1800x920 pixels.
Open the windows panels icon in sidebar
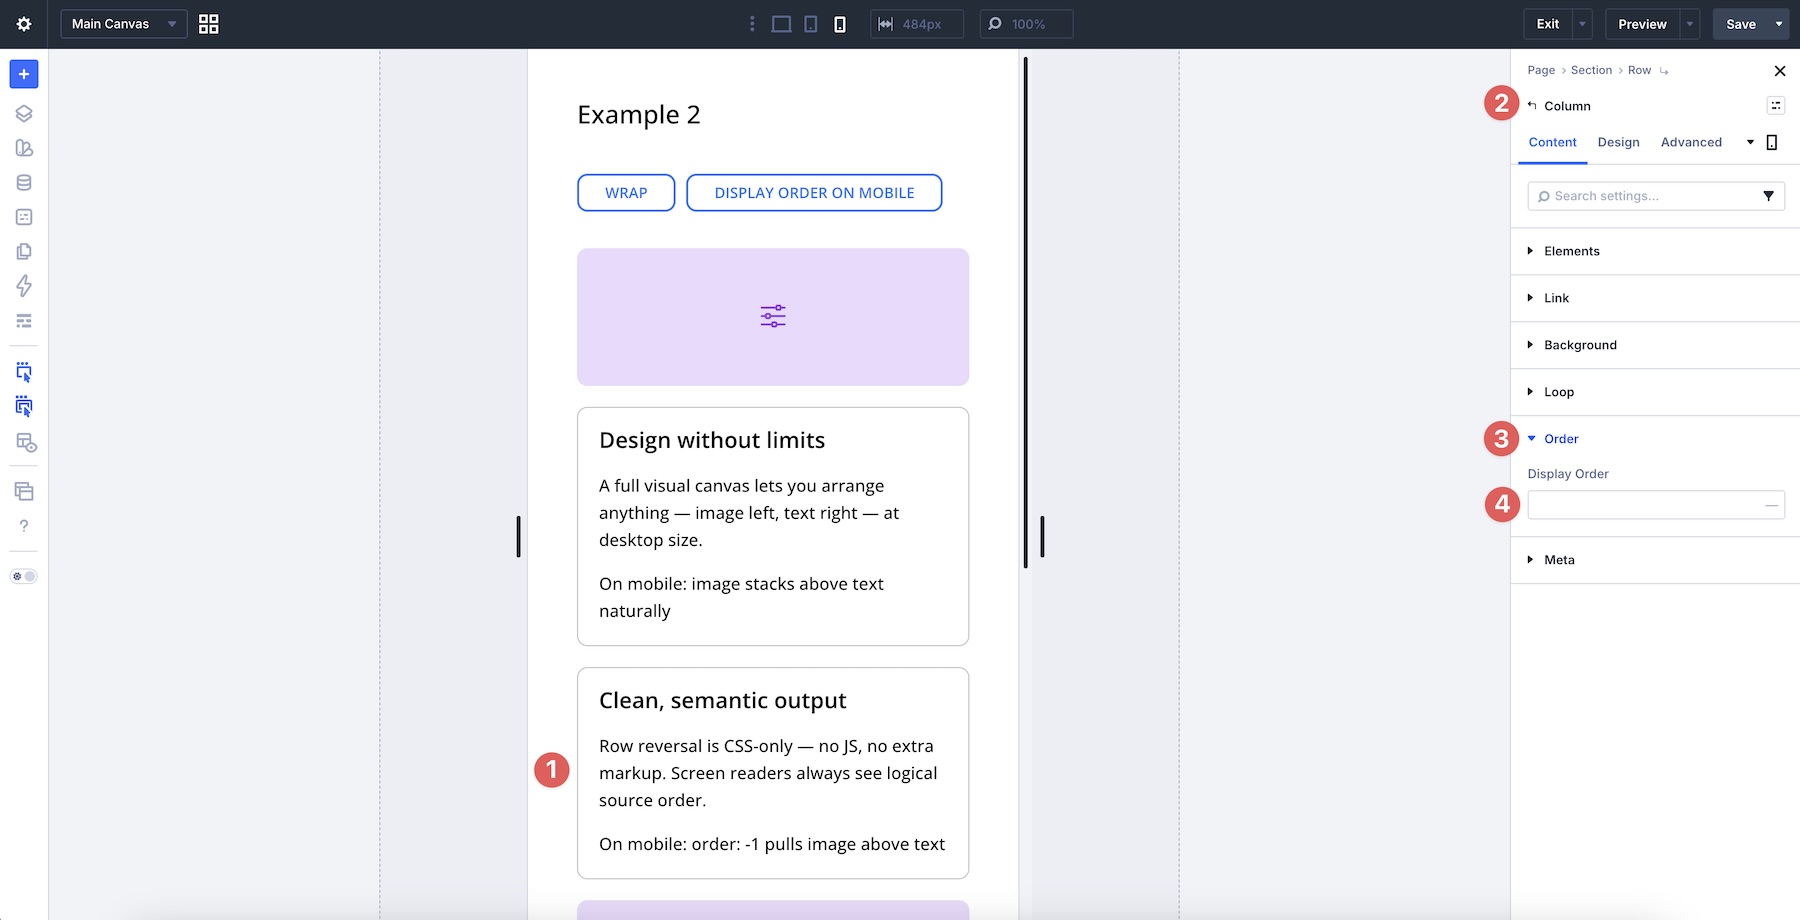coord(24,491)
